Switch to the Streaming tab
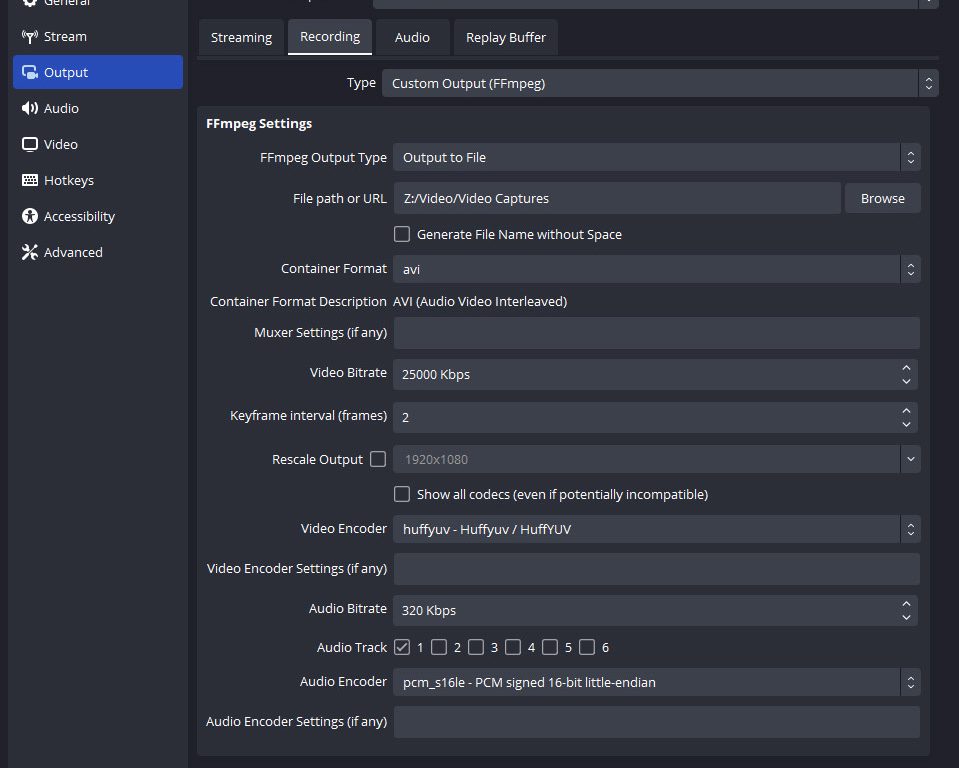 click(x=241, y=37)
